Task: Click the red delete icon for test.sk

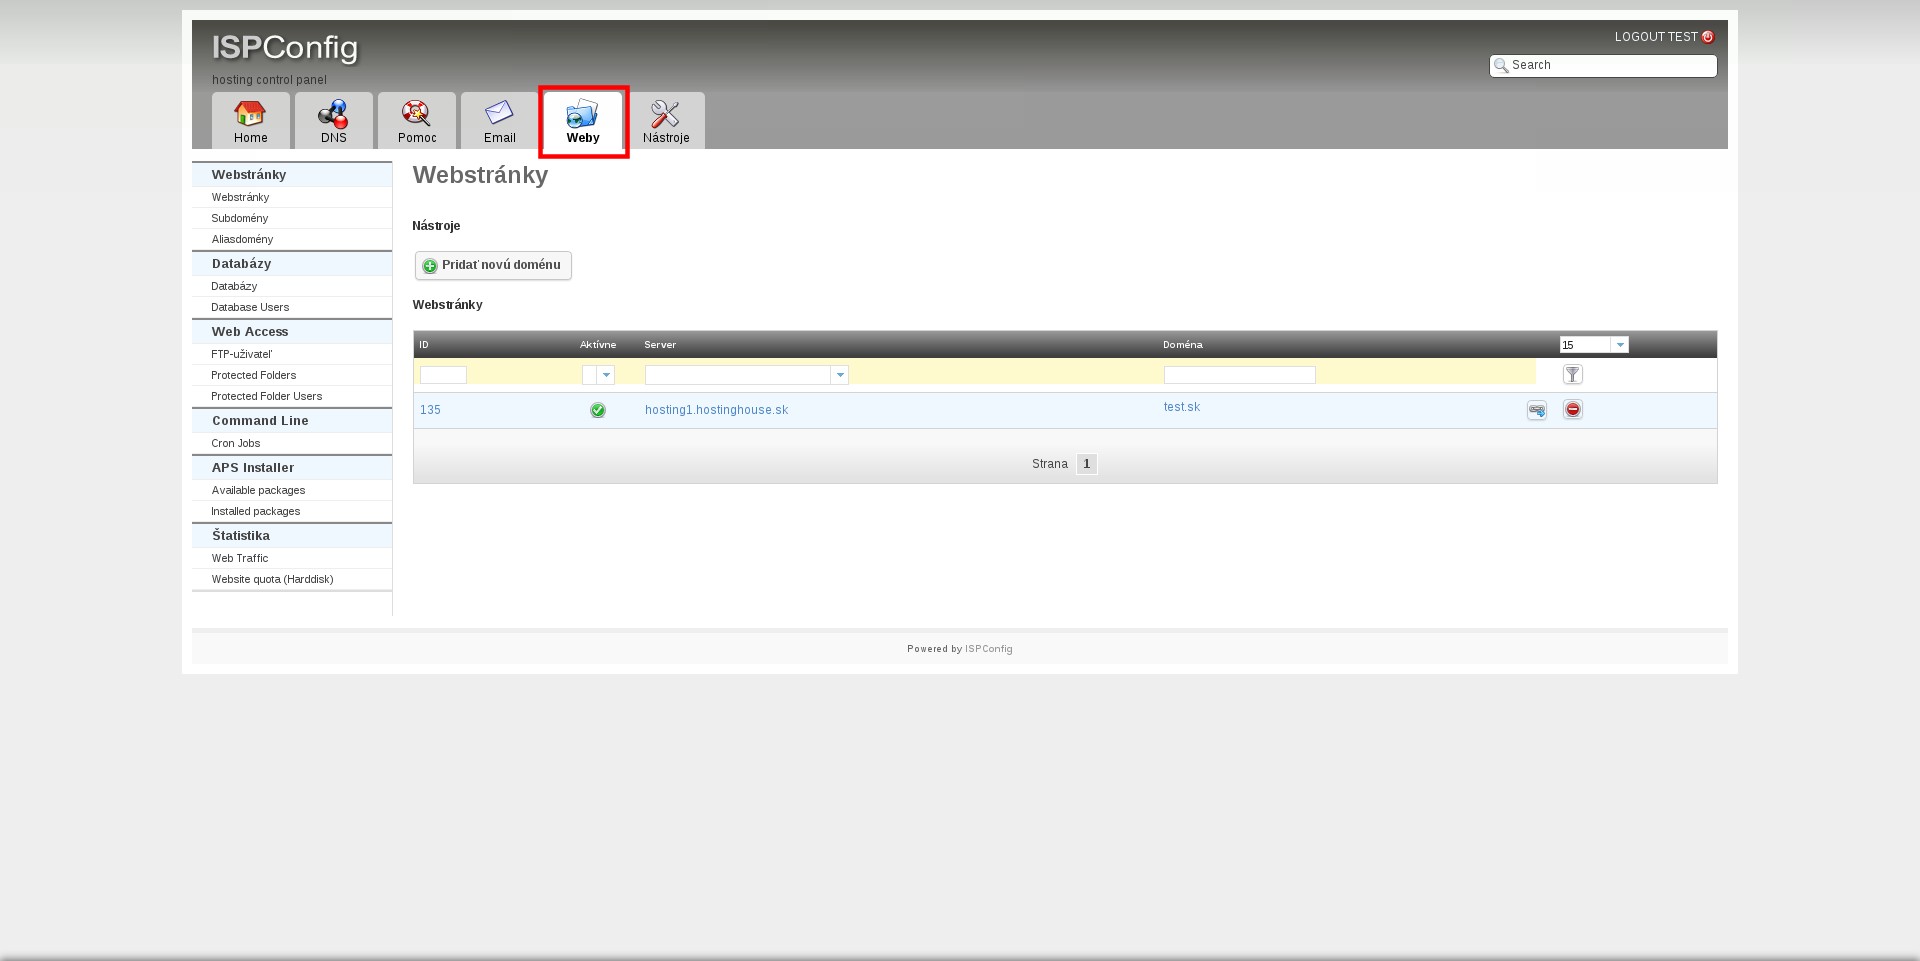Action: (1572, 410)
